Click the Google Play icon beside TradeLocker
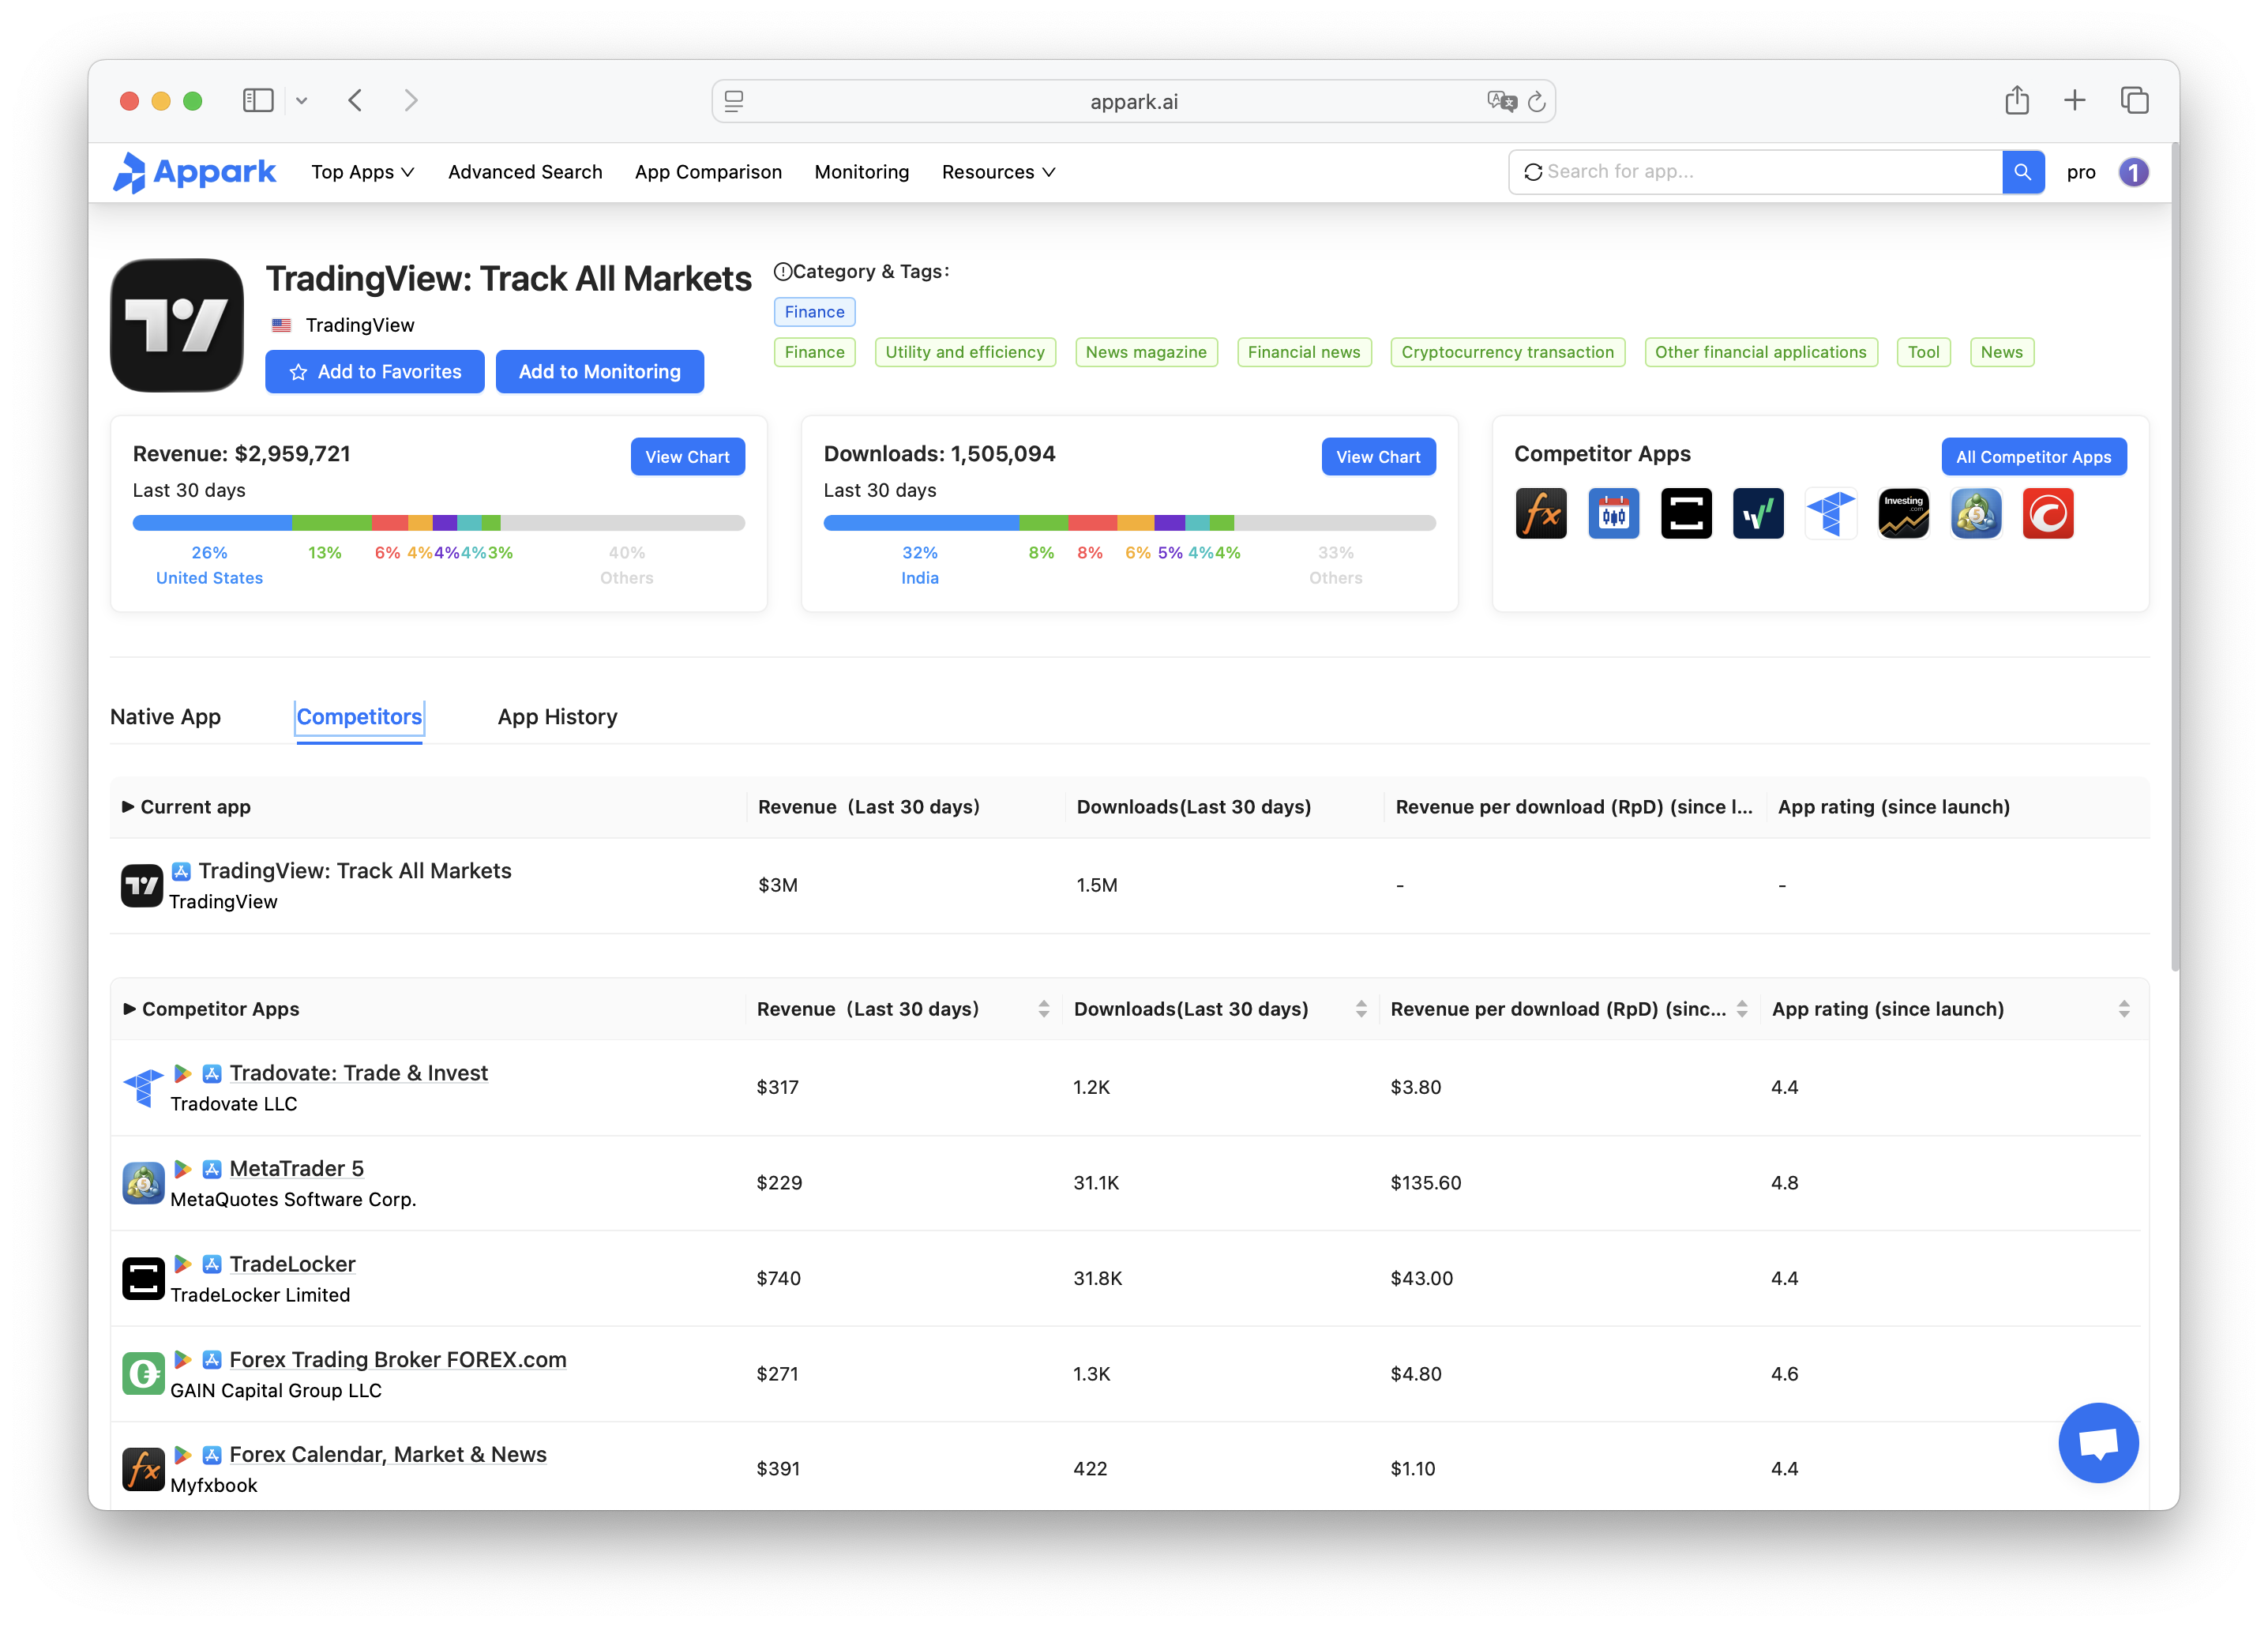The image size is (2268, 1627). coord(182,1264)
